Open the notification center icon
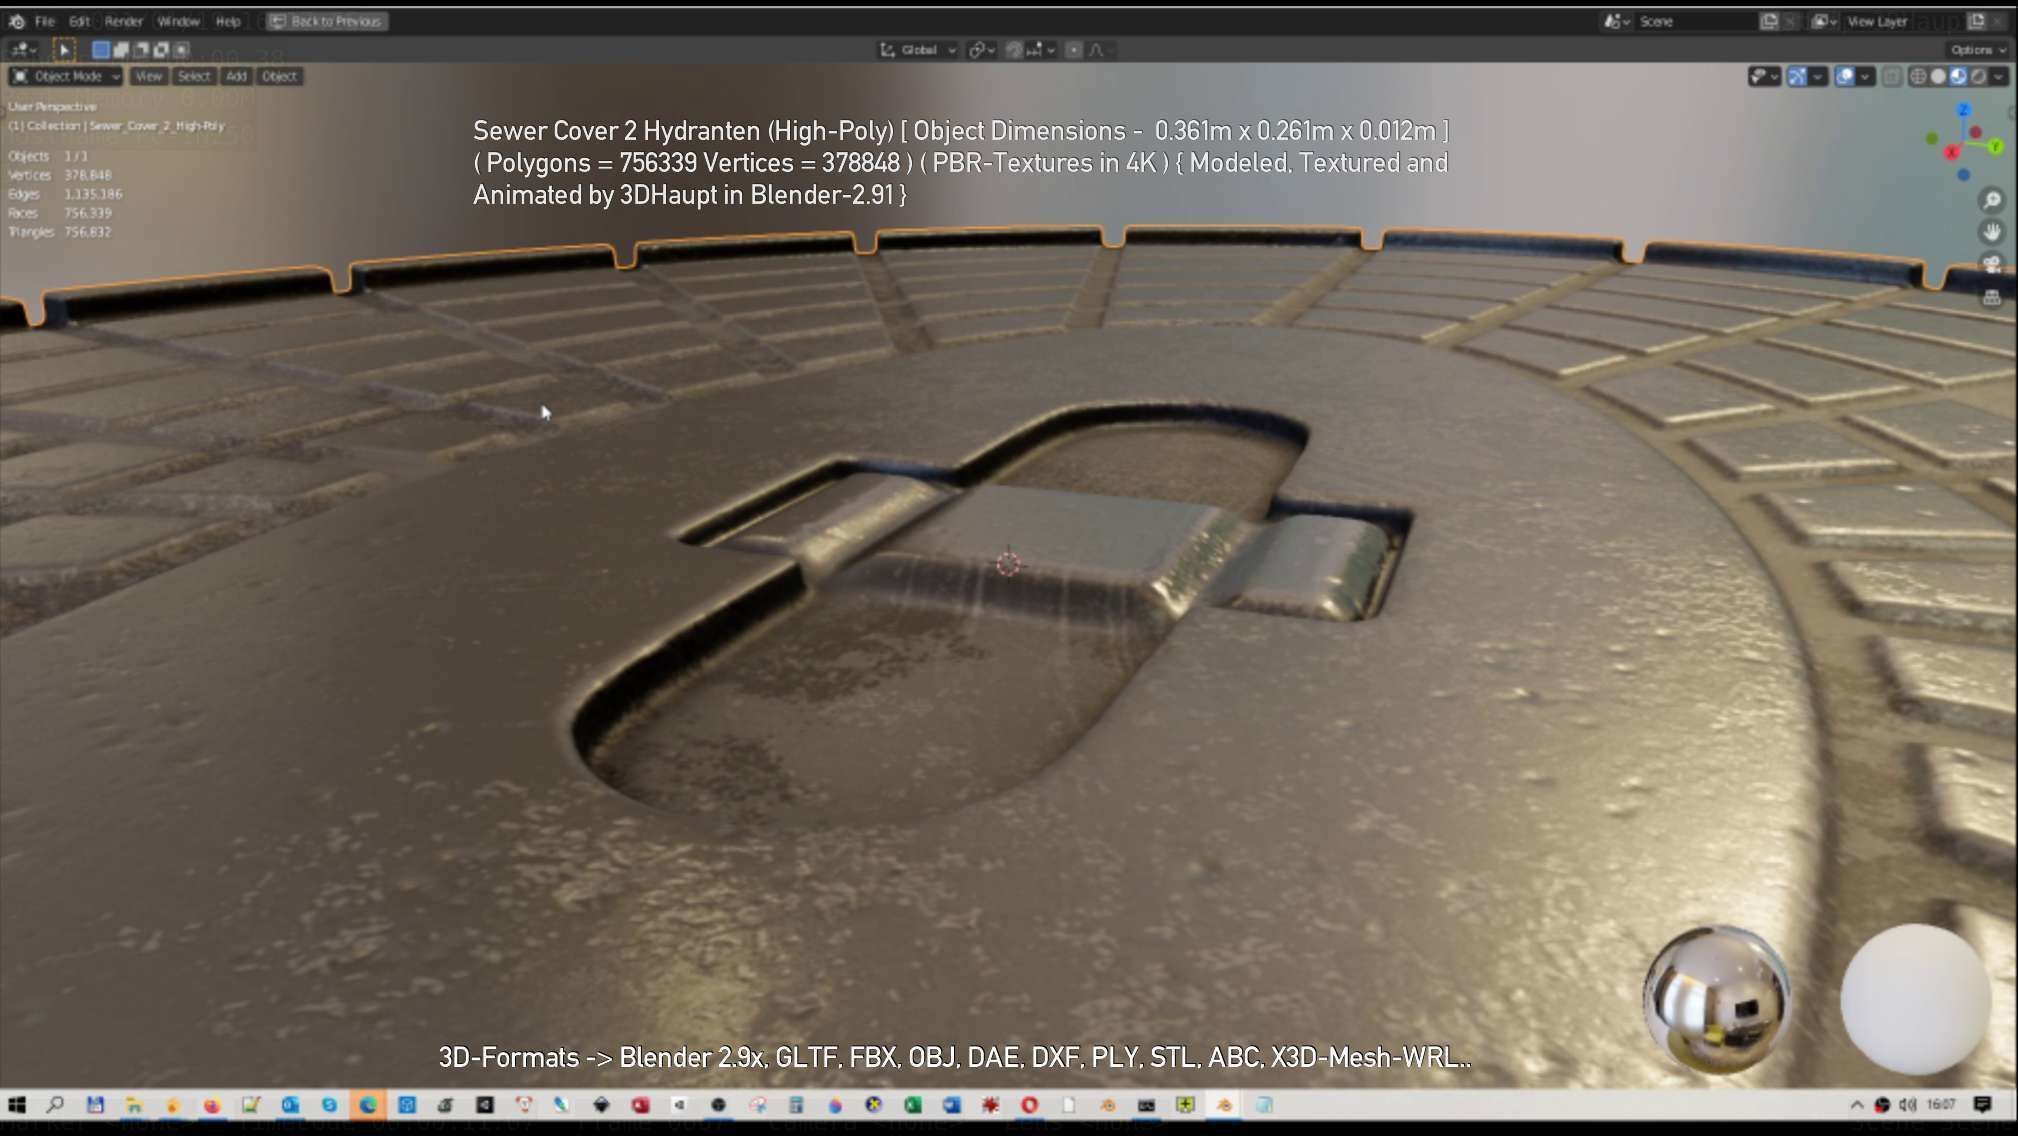Screen dimensions: 2018x1136 click(x=1982, y=1105)
